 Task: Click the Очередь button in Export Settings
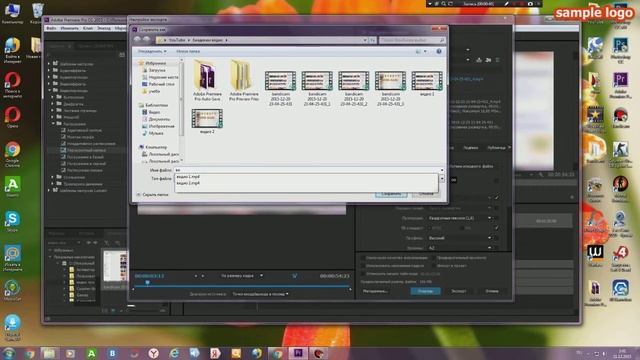(x=425, y=291)
